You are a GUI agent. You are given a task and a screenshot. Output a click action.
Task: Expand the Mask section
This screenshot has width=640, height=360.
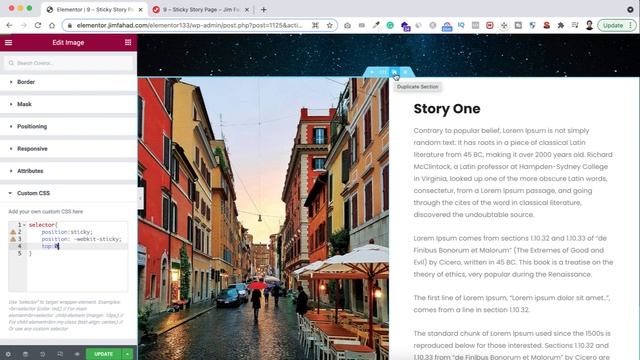point(69,104)
